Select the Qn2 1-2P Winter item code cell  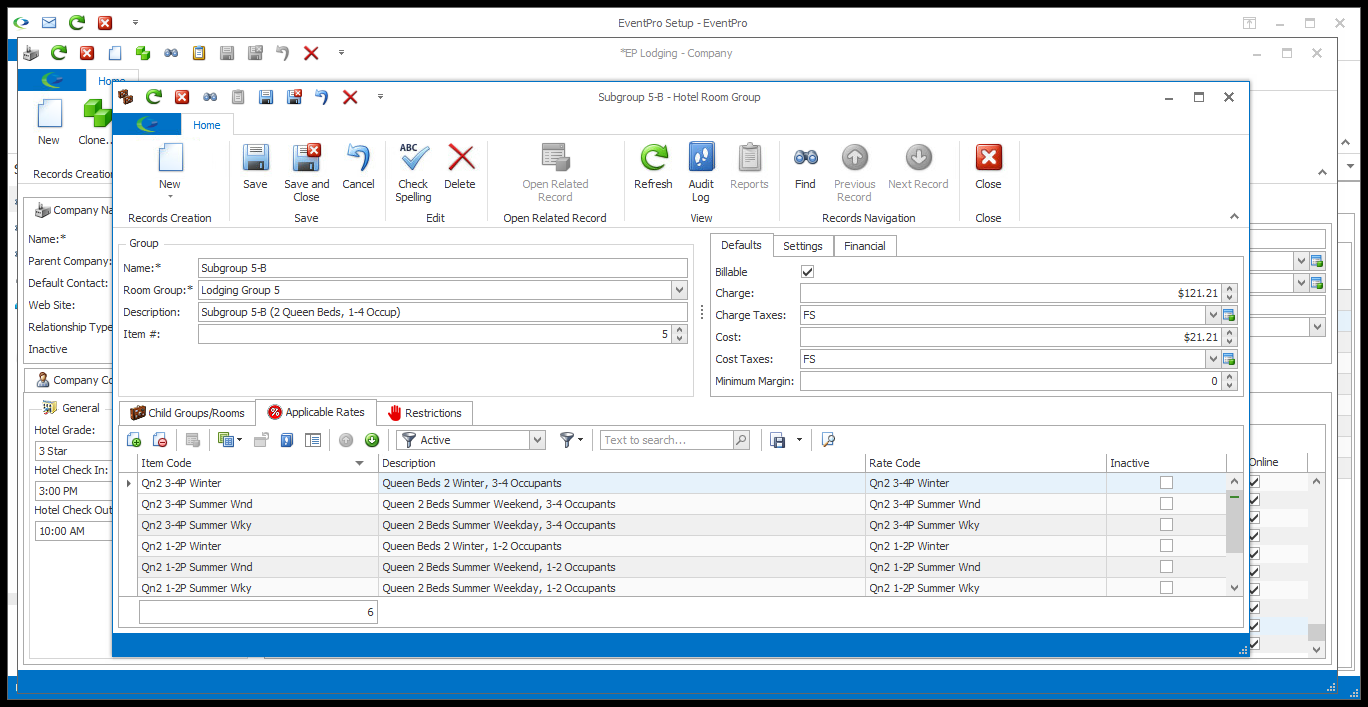(258, 546)
